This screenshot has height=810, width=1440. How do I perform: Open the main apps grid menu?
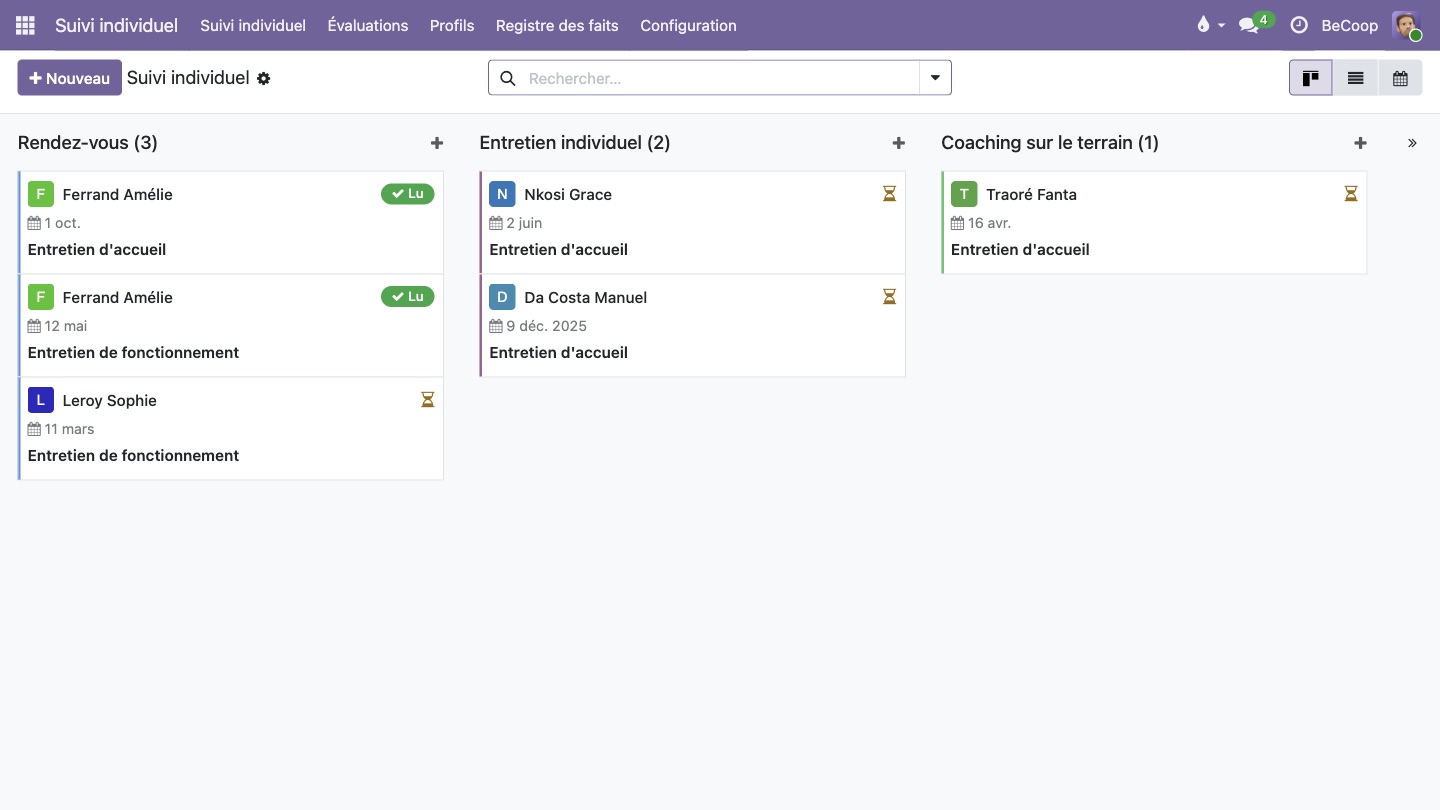coord(25,25)
